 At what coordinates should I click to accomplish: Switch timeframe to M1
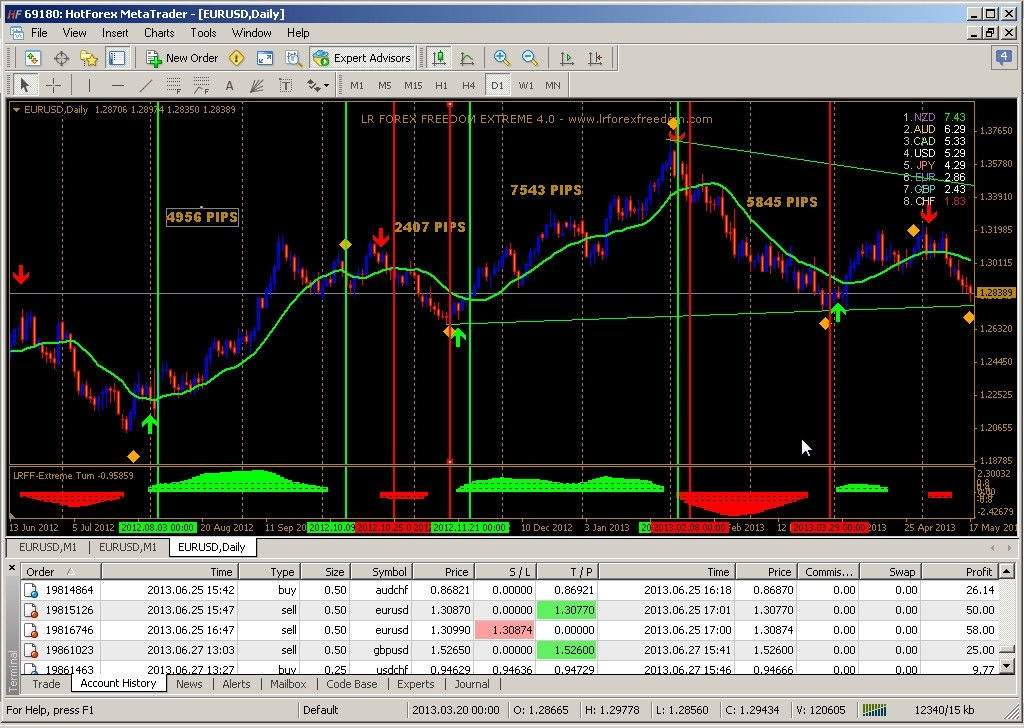[357, 86]
